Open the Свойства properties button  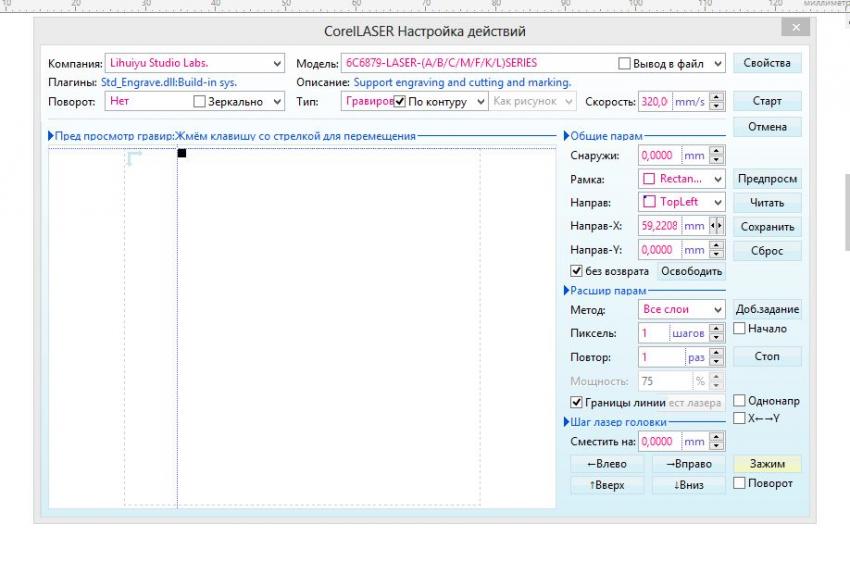point(767,63)
